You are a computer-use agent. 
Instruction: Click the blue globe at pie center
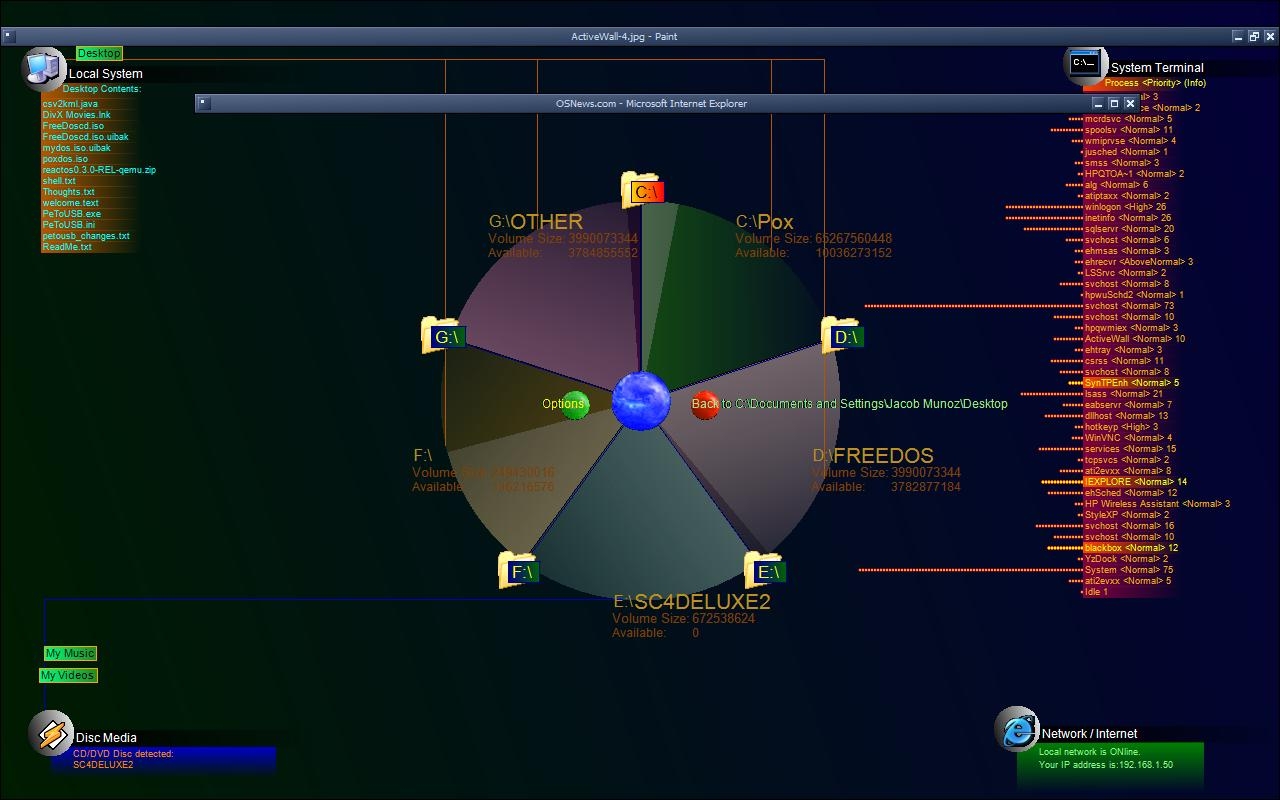641,401
